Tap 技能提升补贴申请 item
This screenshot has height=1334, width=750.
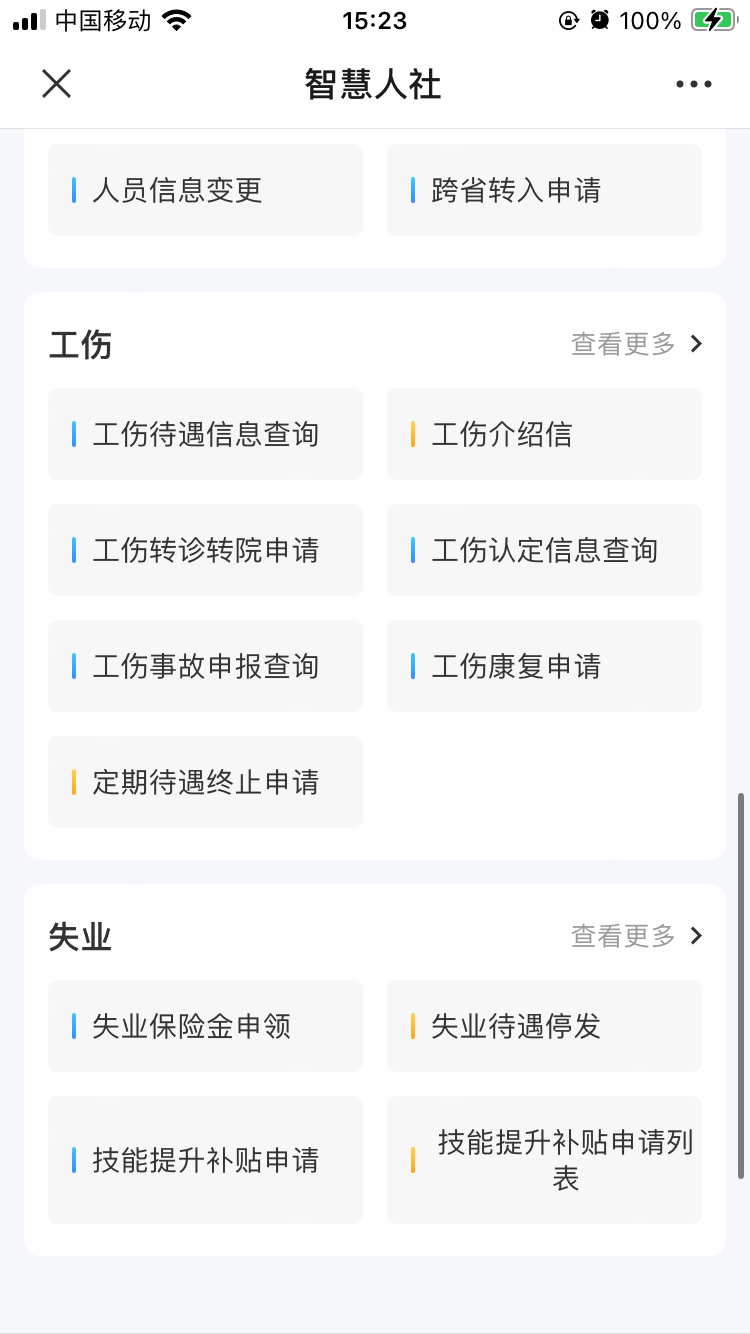point(205,1160)
